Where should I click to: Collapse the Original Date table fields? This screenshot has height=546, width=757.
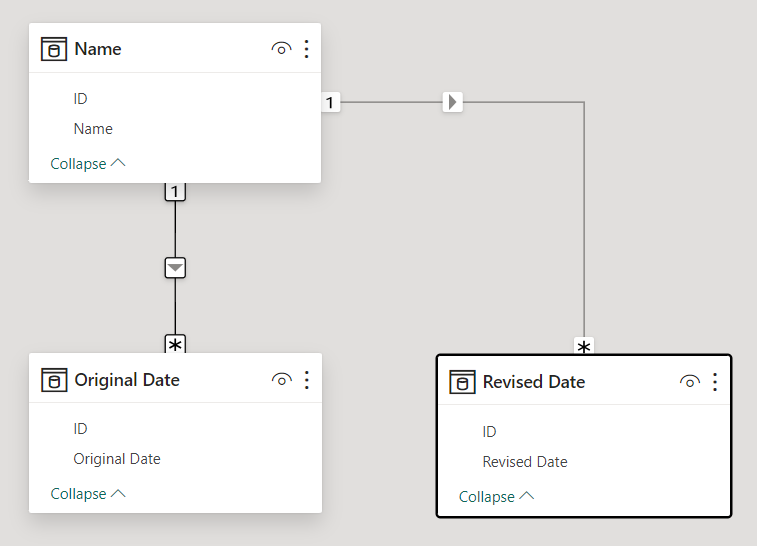click(x=88, y=494)
